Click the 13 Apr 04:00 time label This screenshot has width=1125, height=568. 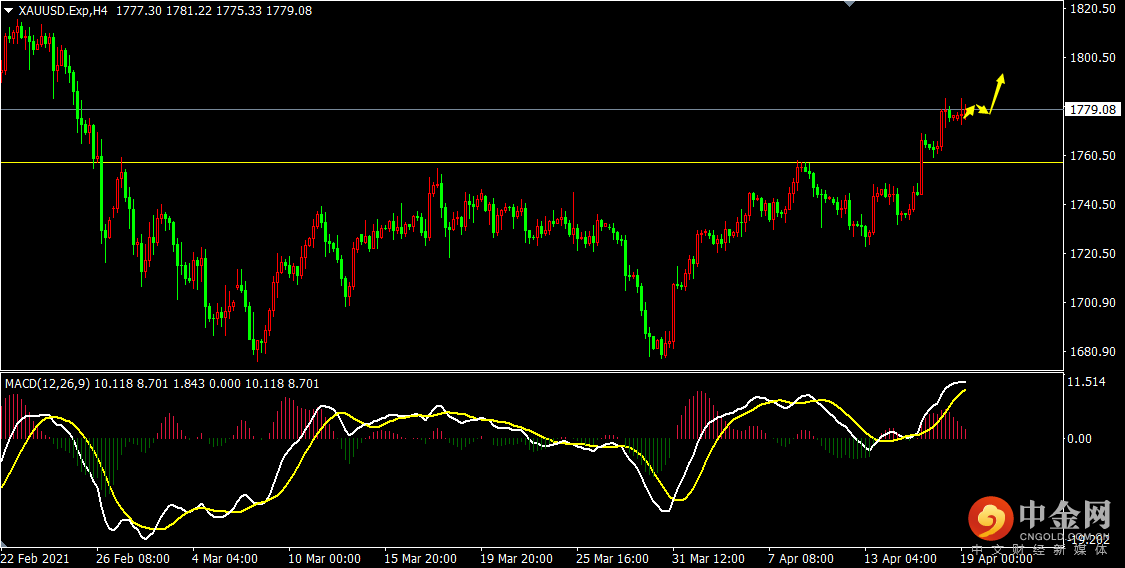point(900,559)
